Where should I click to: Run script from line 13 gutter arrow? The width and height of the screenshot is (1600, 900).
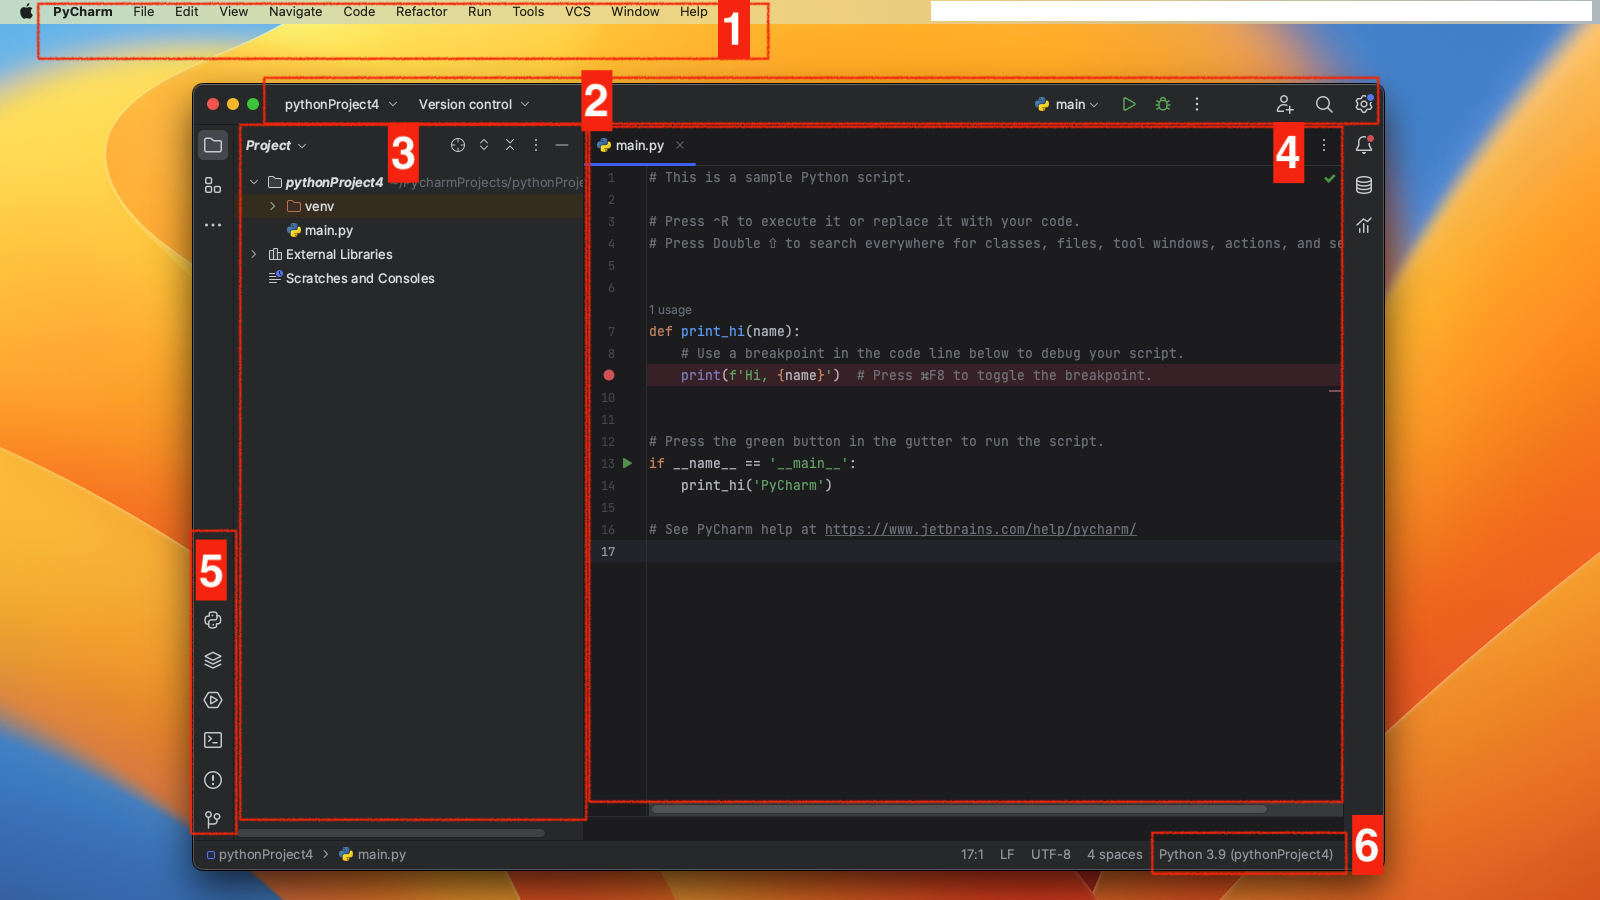click(x=628, y=463)
